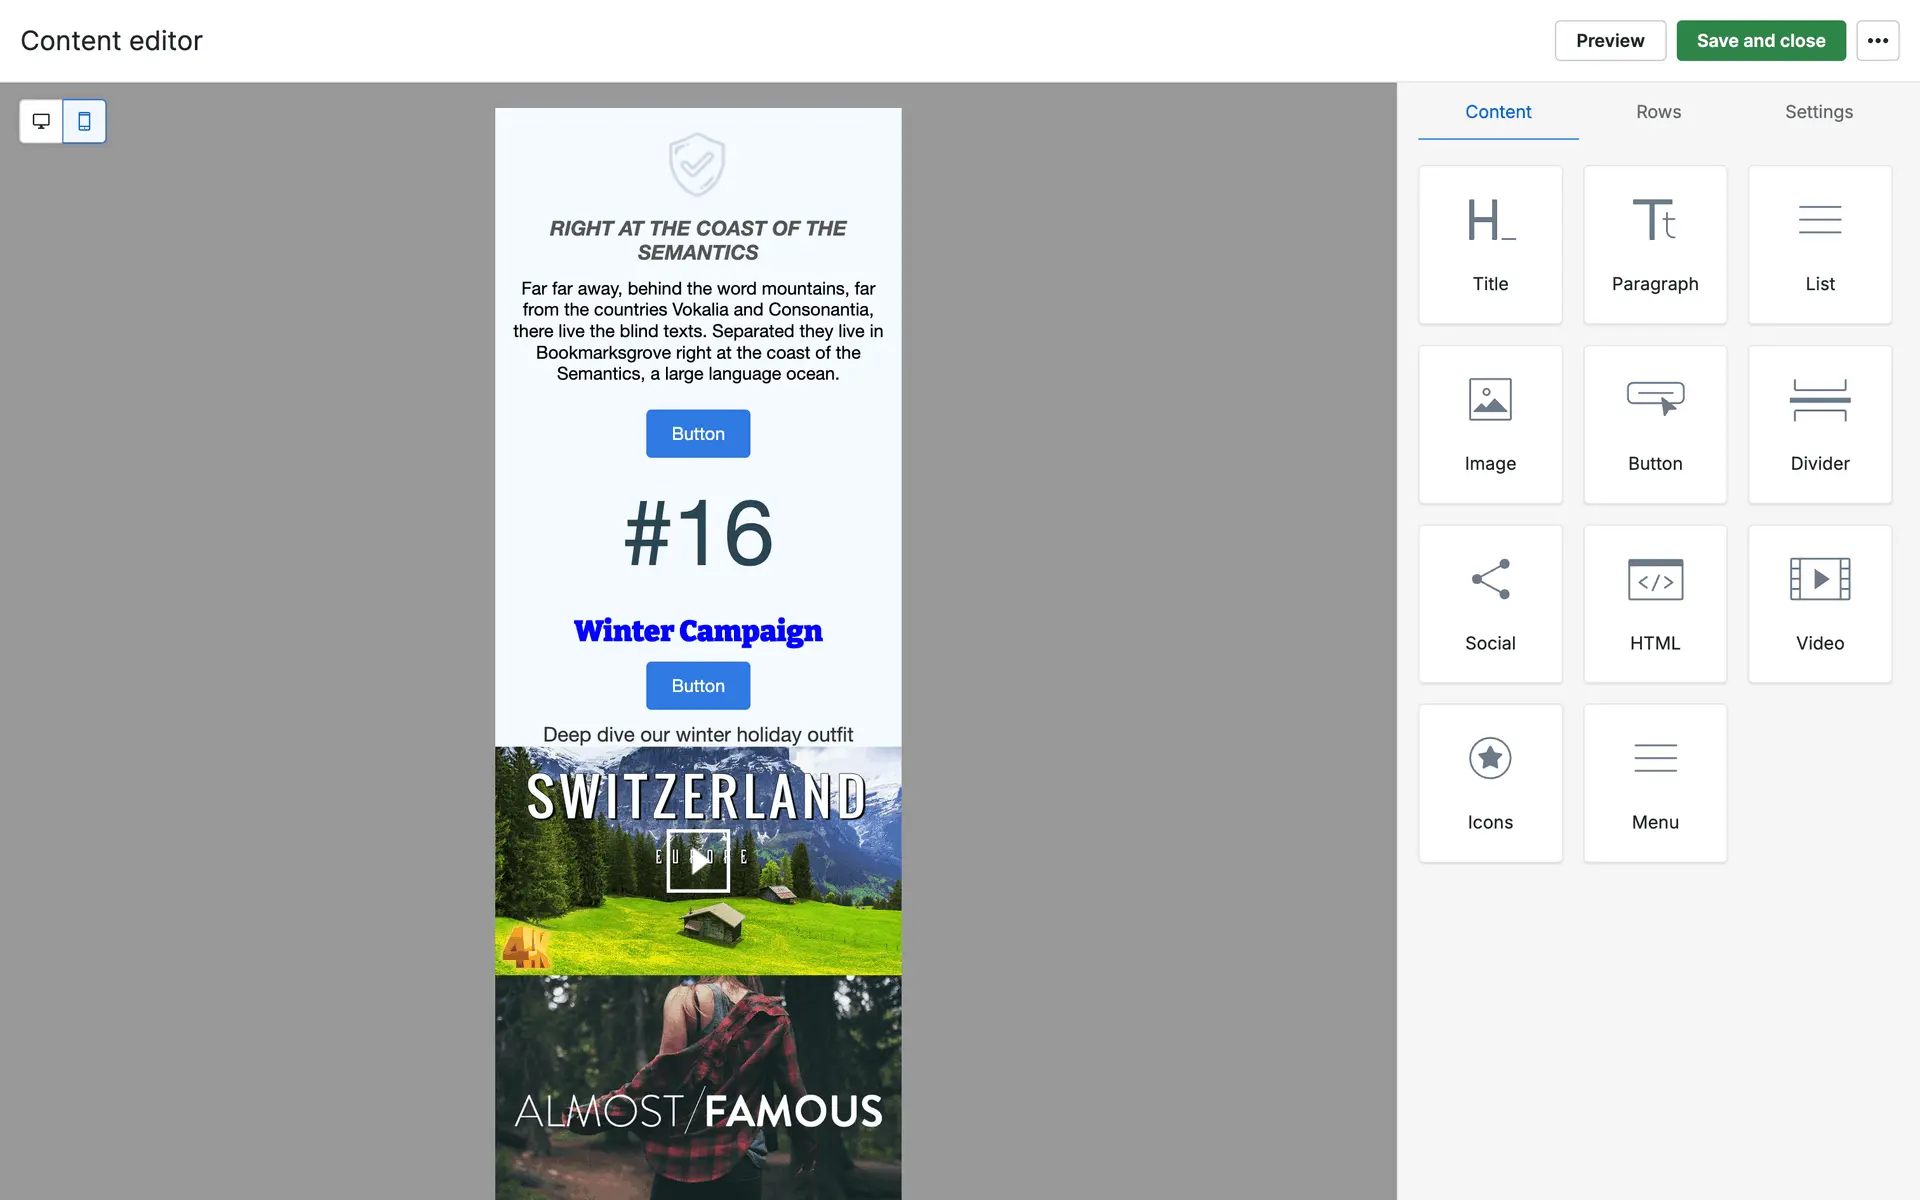The image size is (1920, 1200).
Task: Switch to the Rows tab
Action: point(1658,112)
